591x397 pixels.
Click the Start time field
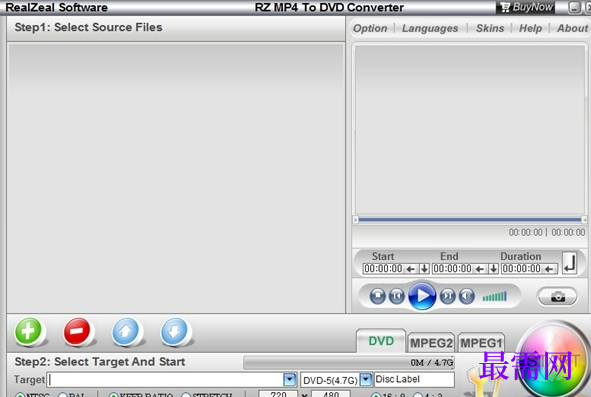point(383,269)
